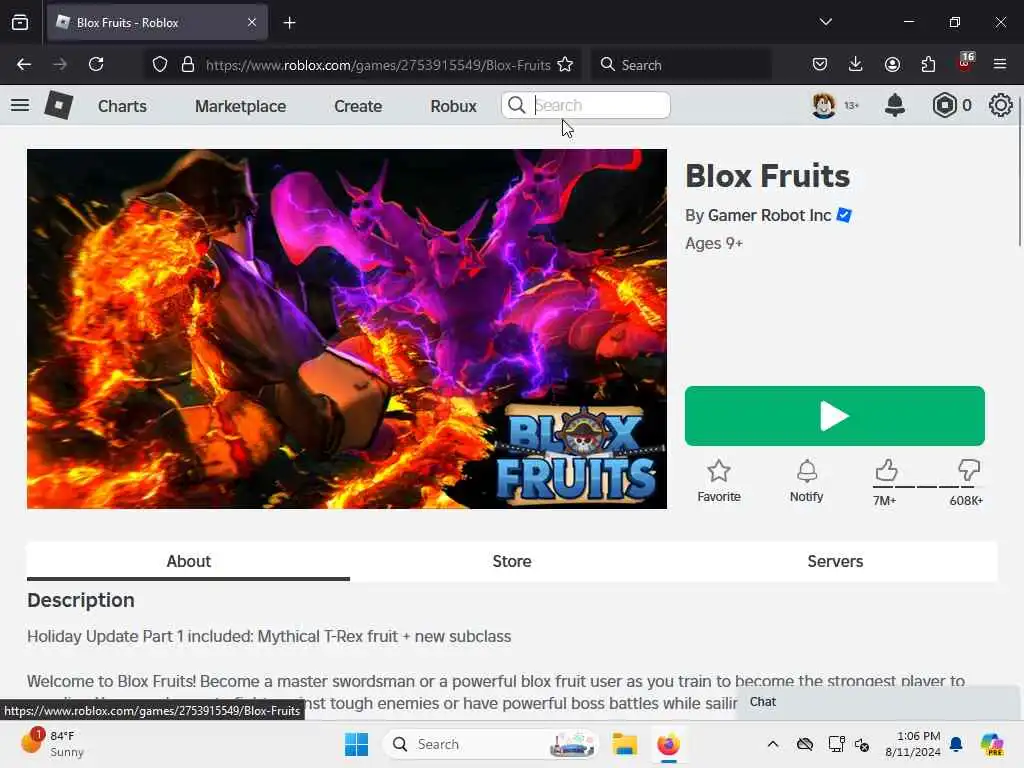Click the '608K+' dislikes count

point(966,501)
